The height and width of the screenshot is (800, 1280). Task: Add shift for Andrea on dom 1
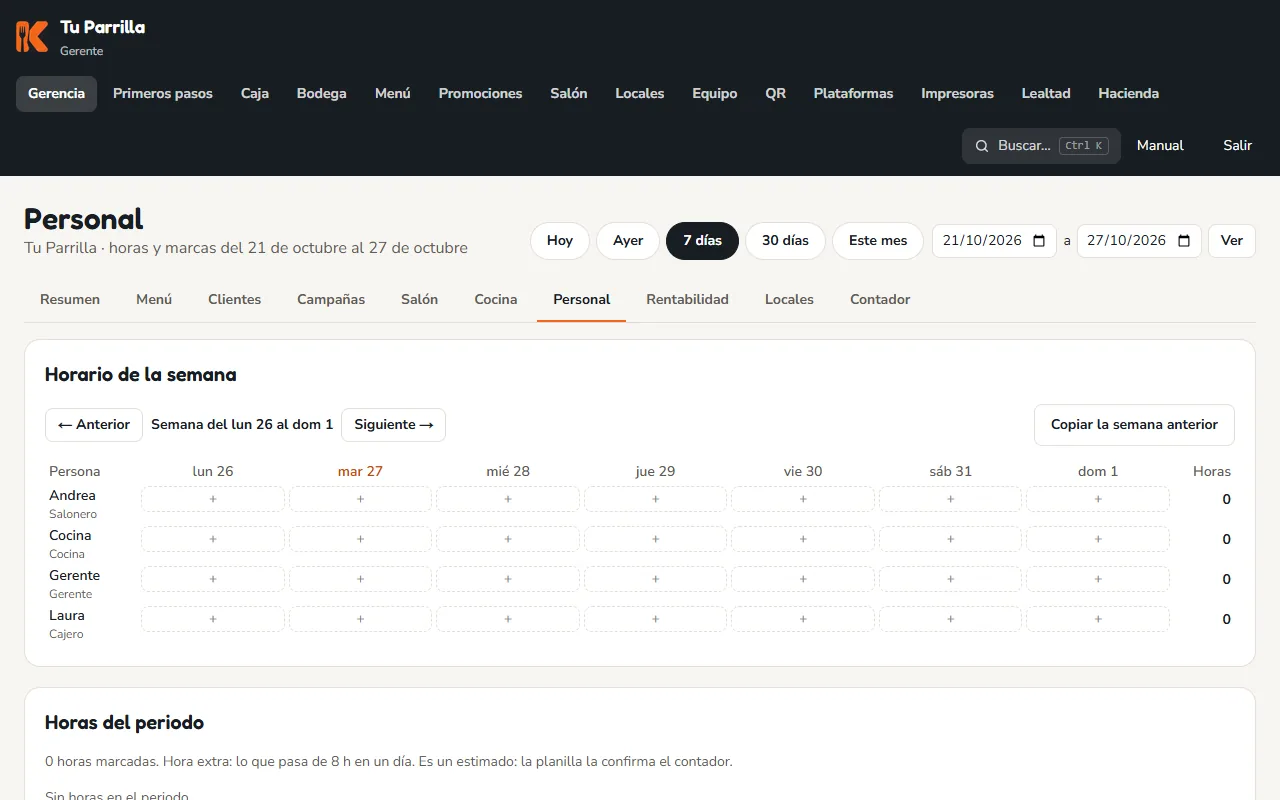click(1098, 499)
